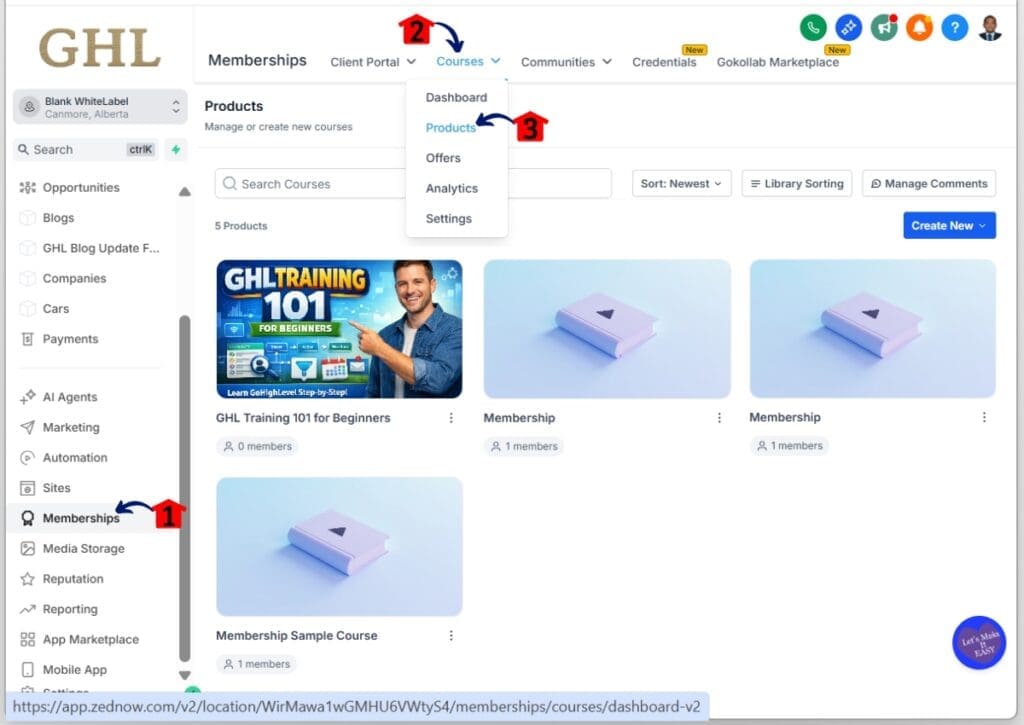Open Companies in the sidebar
The height and width of the screenshot is (725, 1024).
coord(74,278)
